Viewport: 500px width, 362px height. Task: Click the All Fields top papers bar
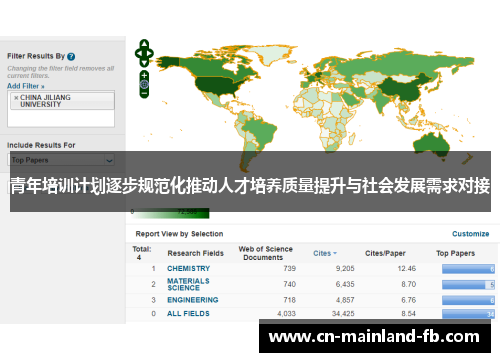468,314
